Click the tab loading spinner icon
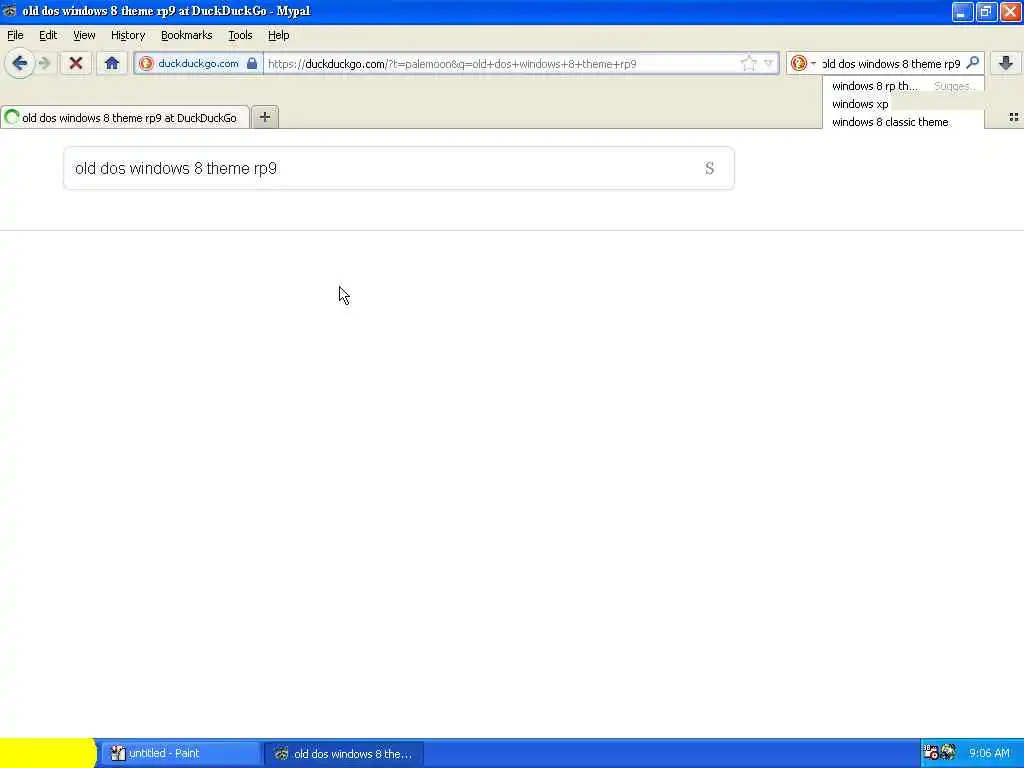The height and width of the screenshot is (768, 1024). (x=11, y=118)
